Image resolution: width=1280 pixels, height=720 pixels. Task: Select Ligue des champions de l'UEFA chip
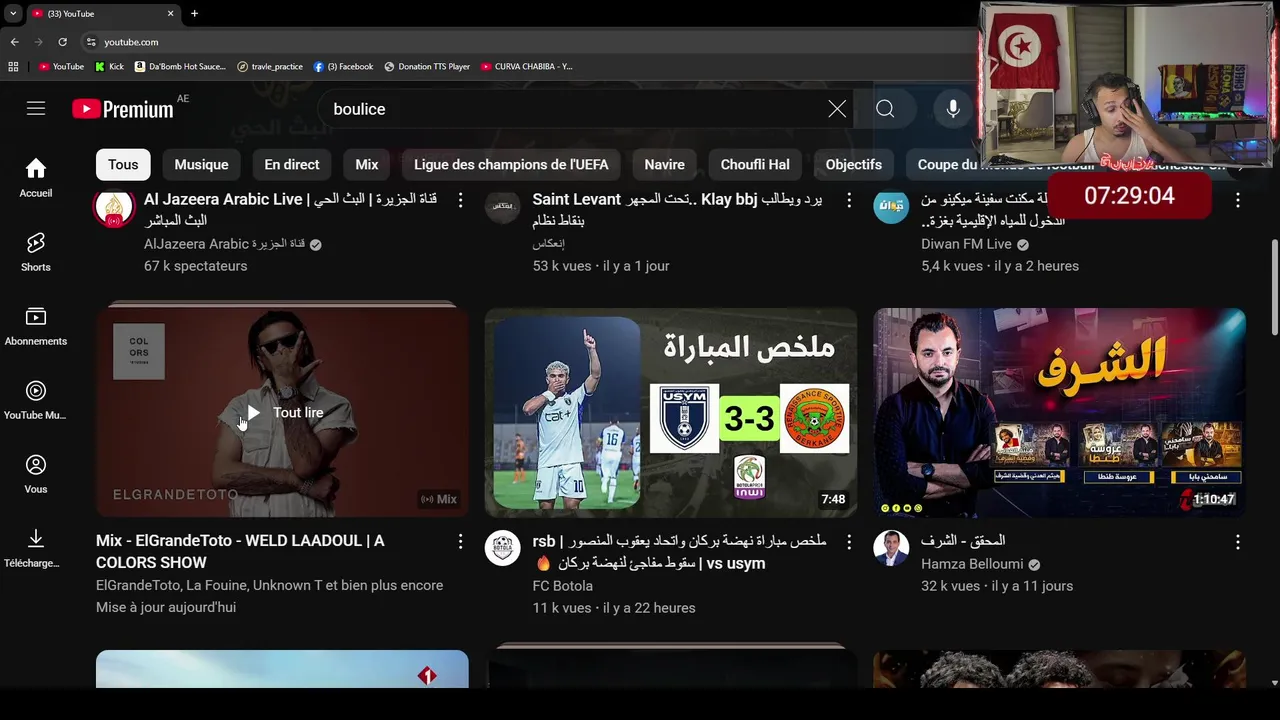511,165
